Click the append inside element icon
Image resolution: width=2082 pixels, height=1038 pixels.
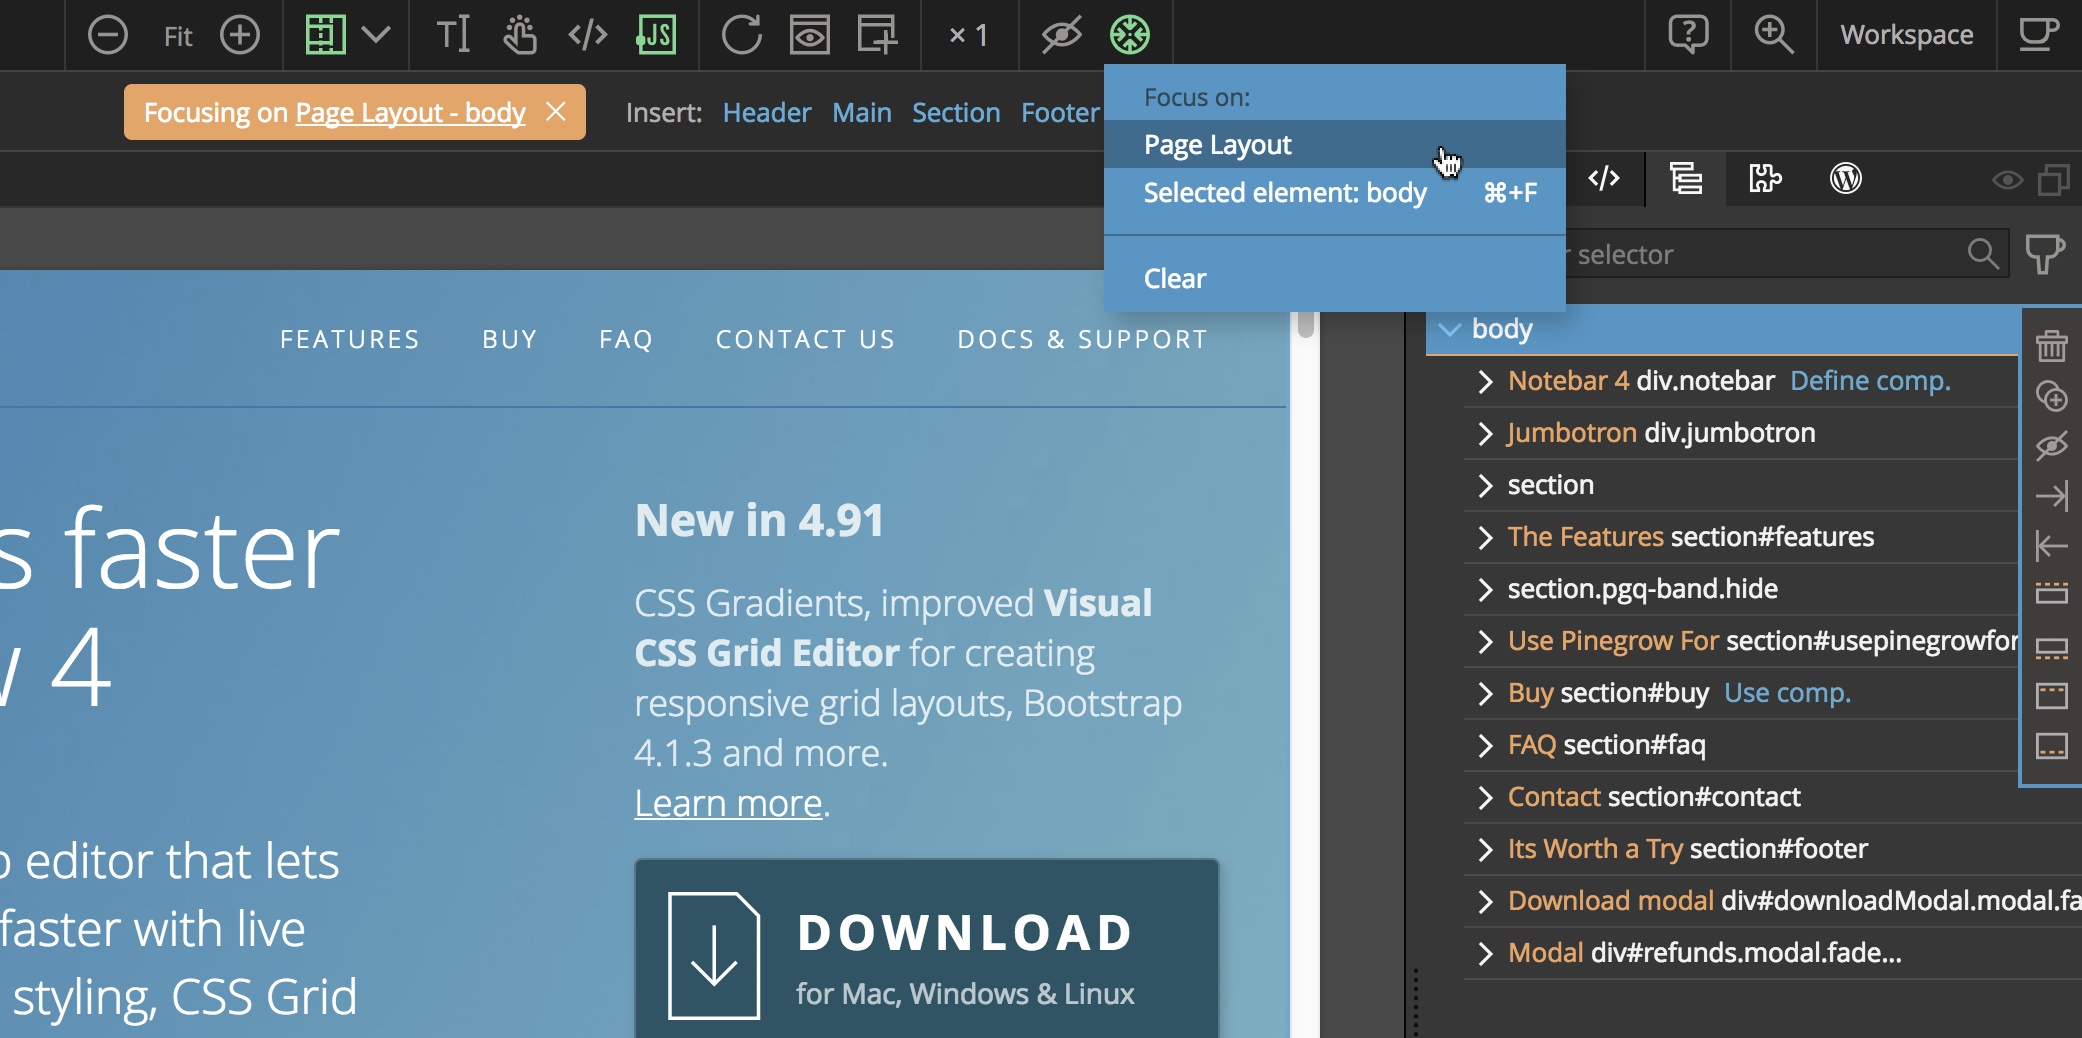[x=2051, y=746]
